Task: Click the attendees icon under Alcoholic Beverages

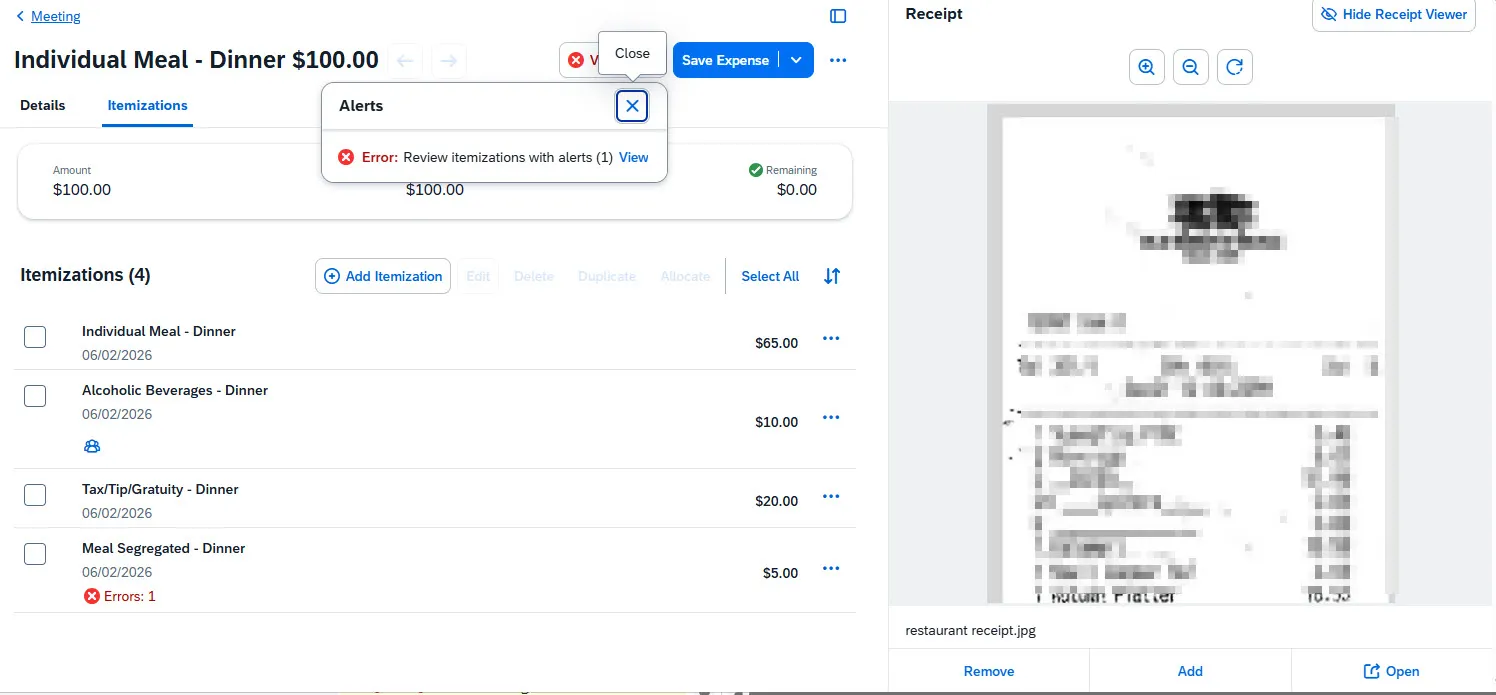Action: pyautogui.click(x=92, y=447)
